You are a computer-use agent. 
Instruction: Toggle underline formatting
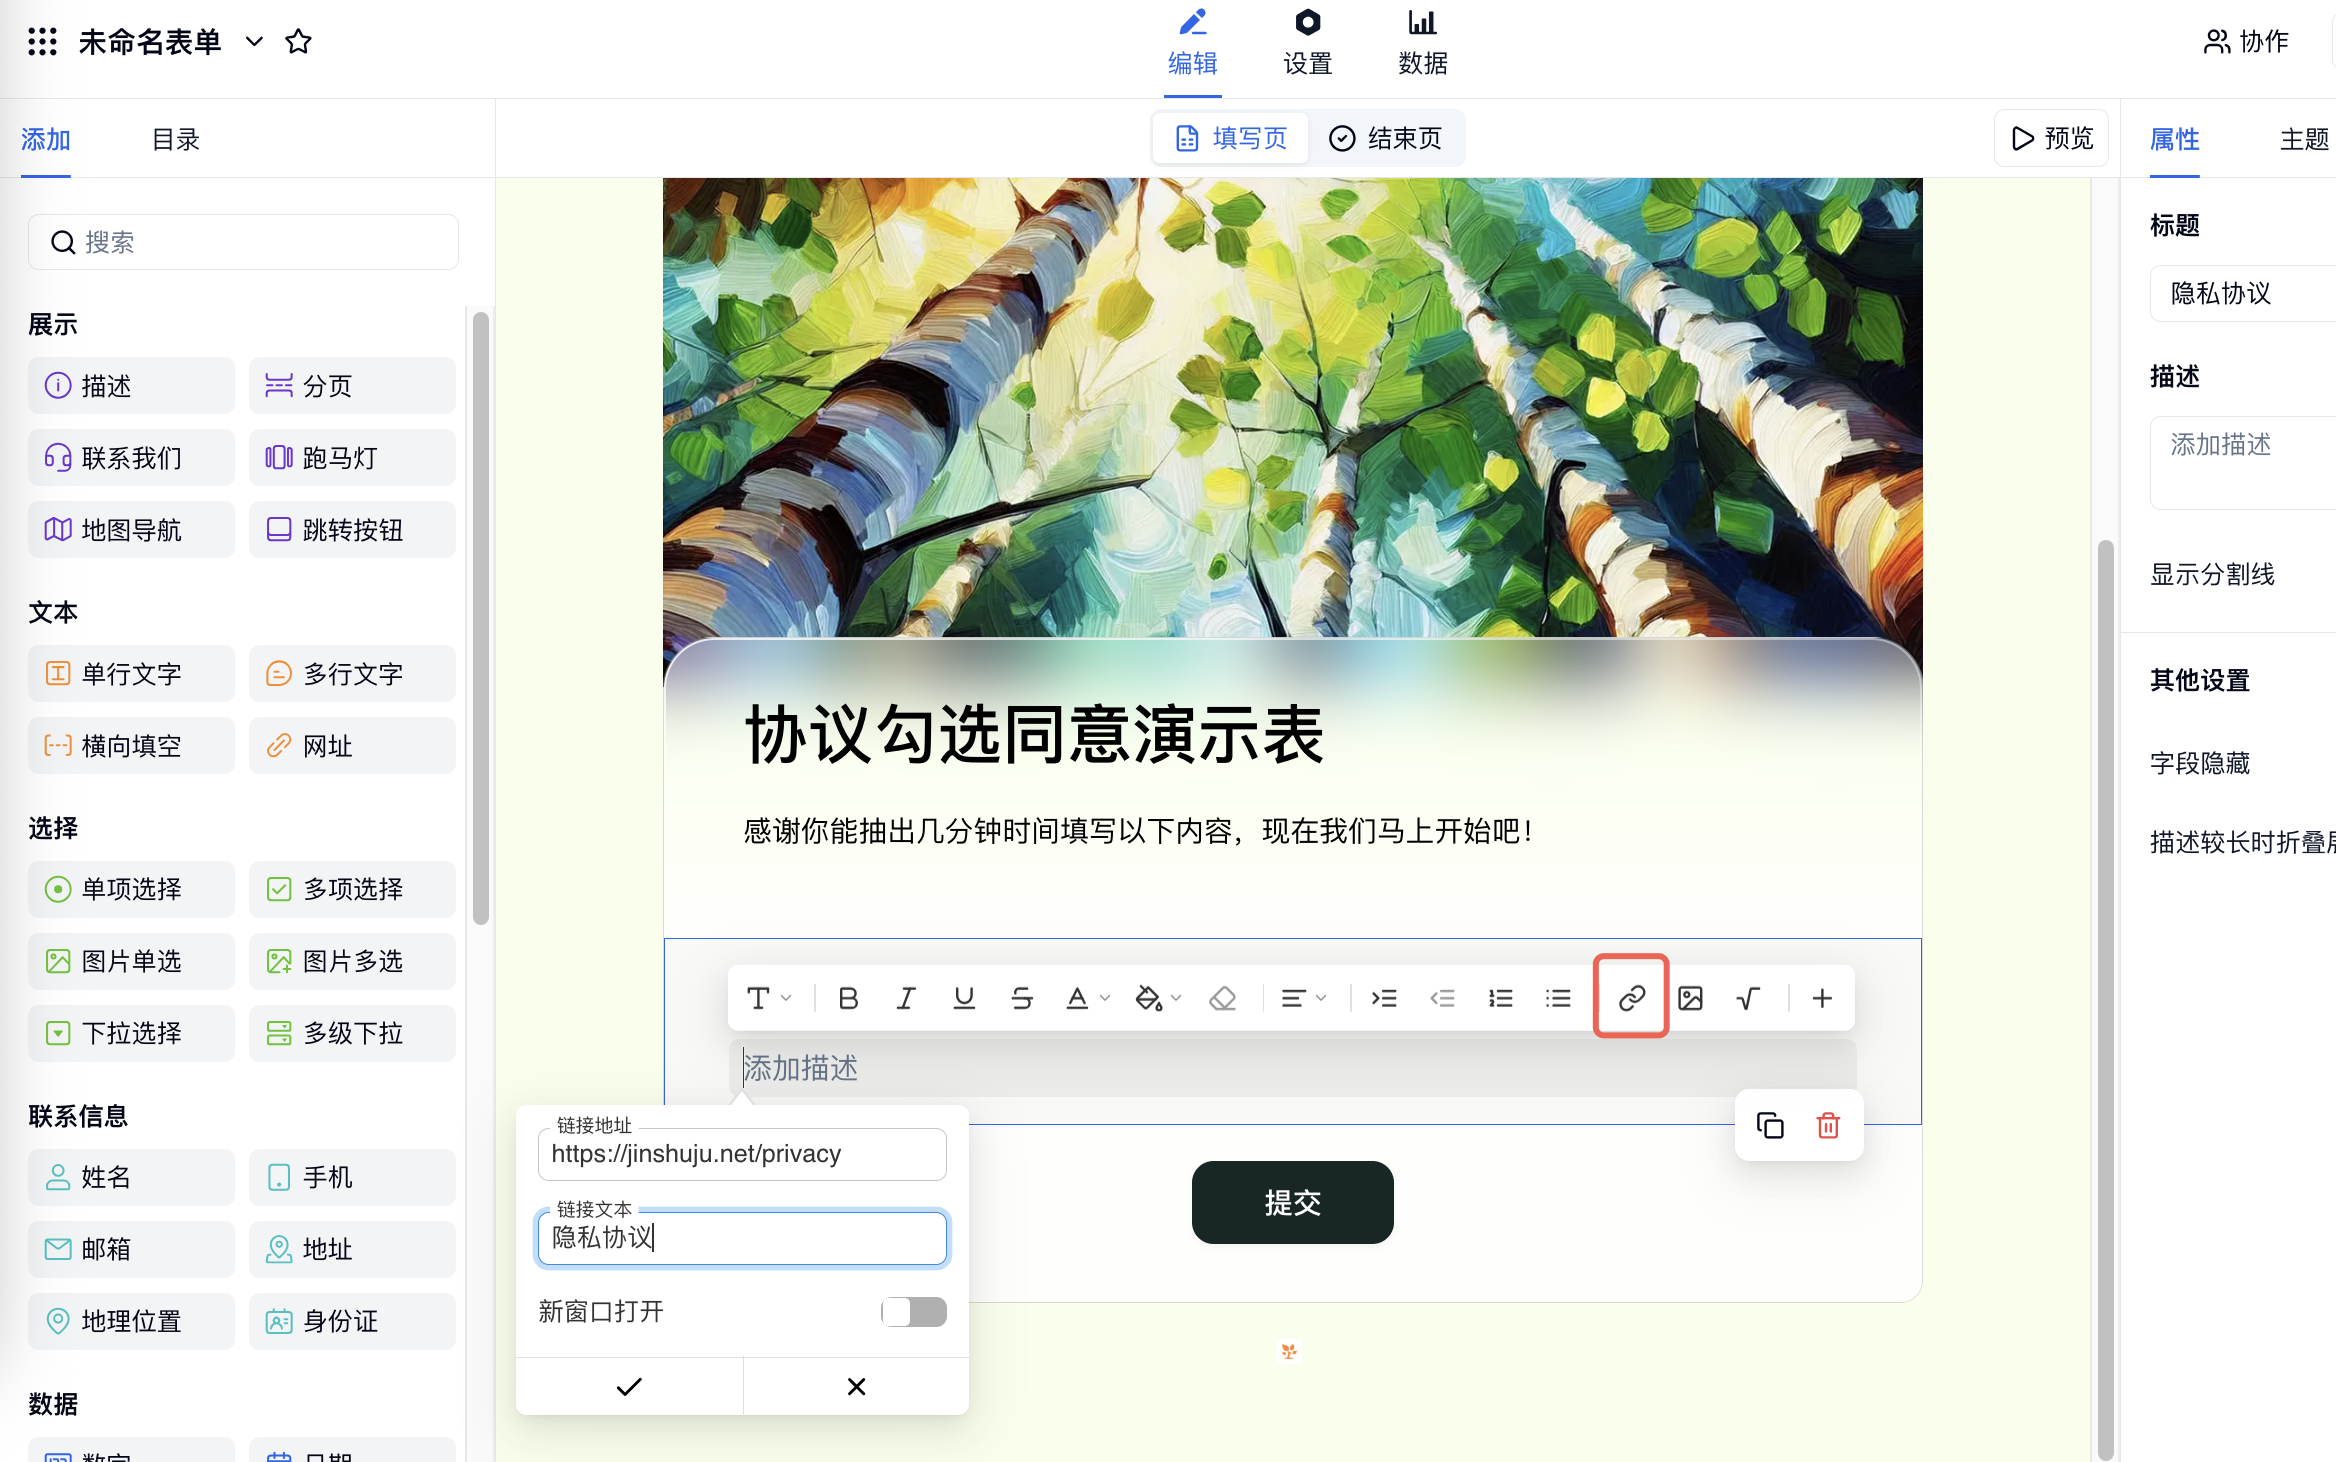pyautogui.click(x=964, y=998)
